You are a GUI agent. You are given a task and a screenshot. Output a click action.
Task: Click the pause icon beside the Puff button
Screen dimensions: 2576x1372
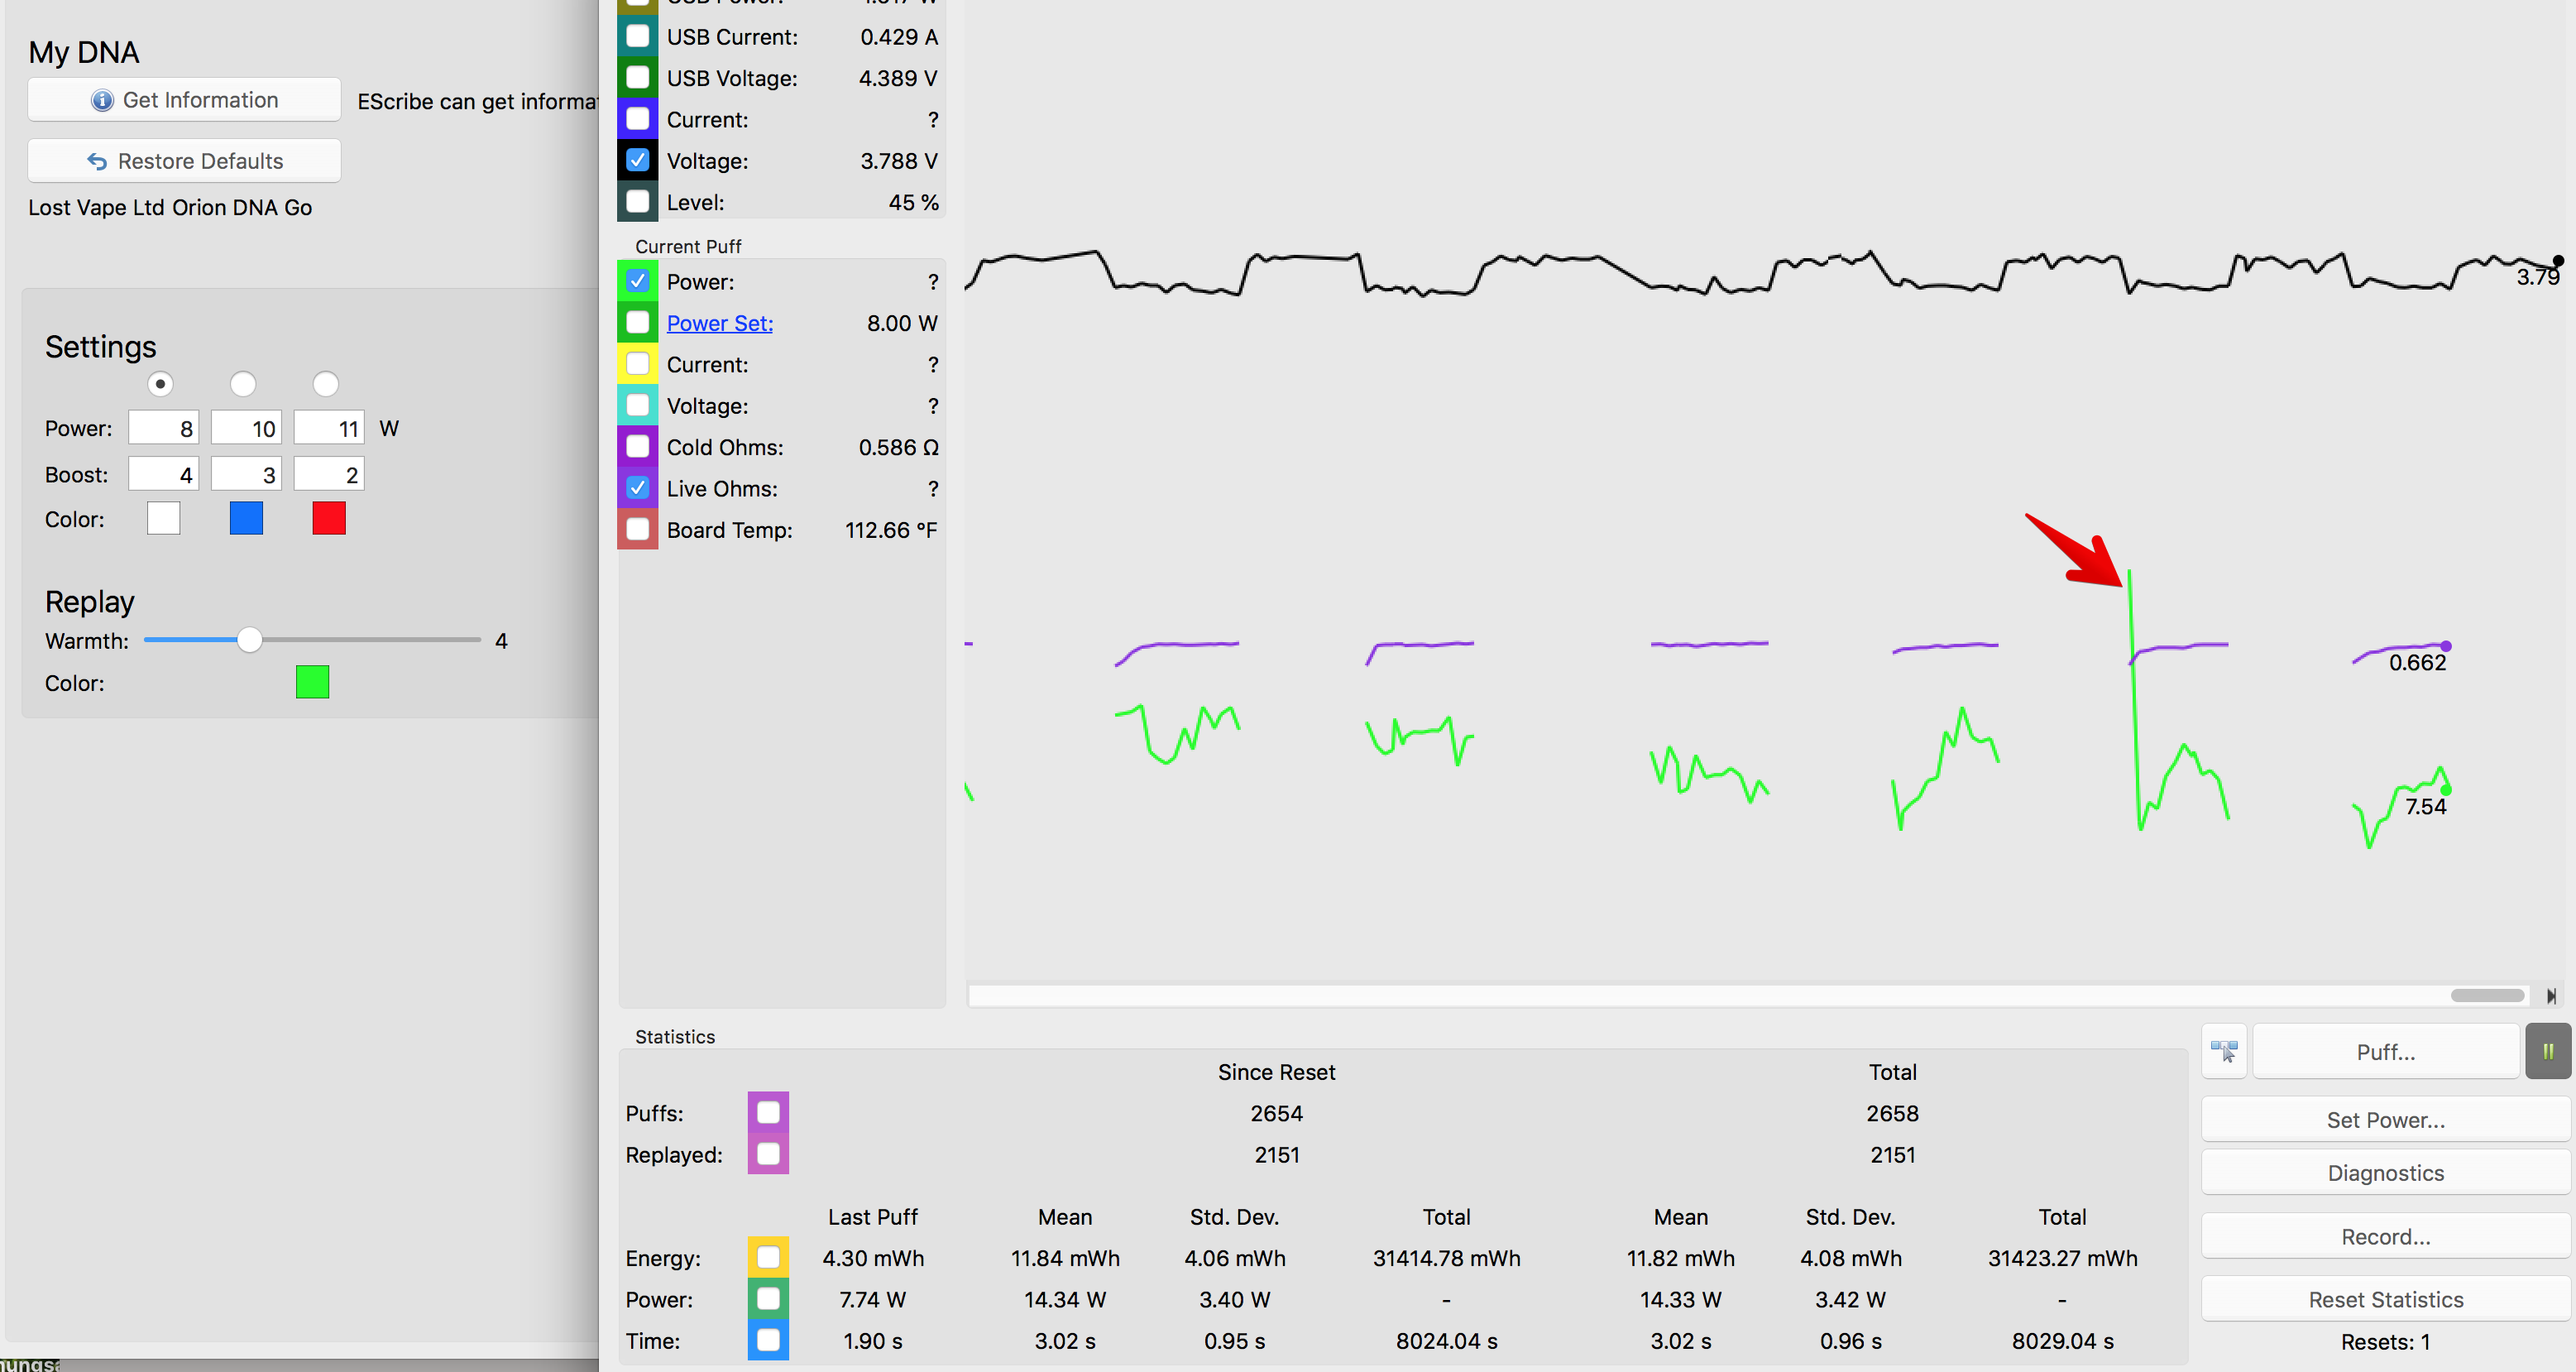tap(2547, 1051)
